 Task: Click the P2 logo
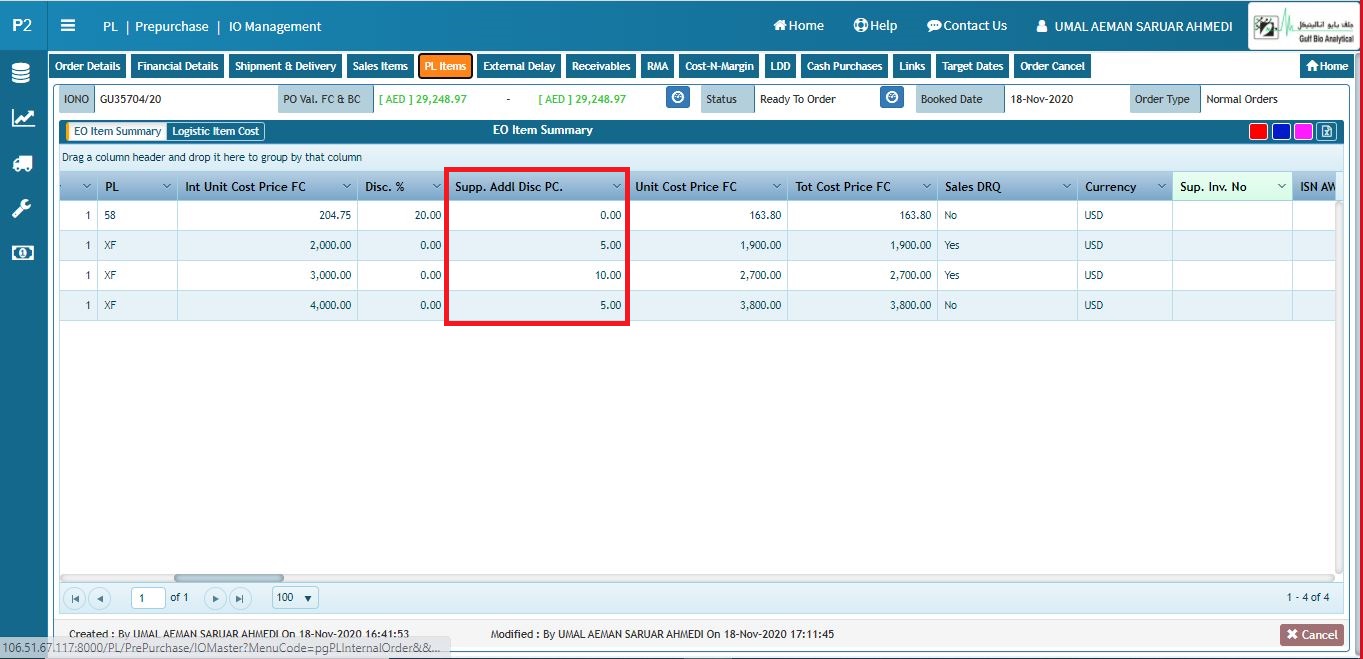[x=22, y=26]
